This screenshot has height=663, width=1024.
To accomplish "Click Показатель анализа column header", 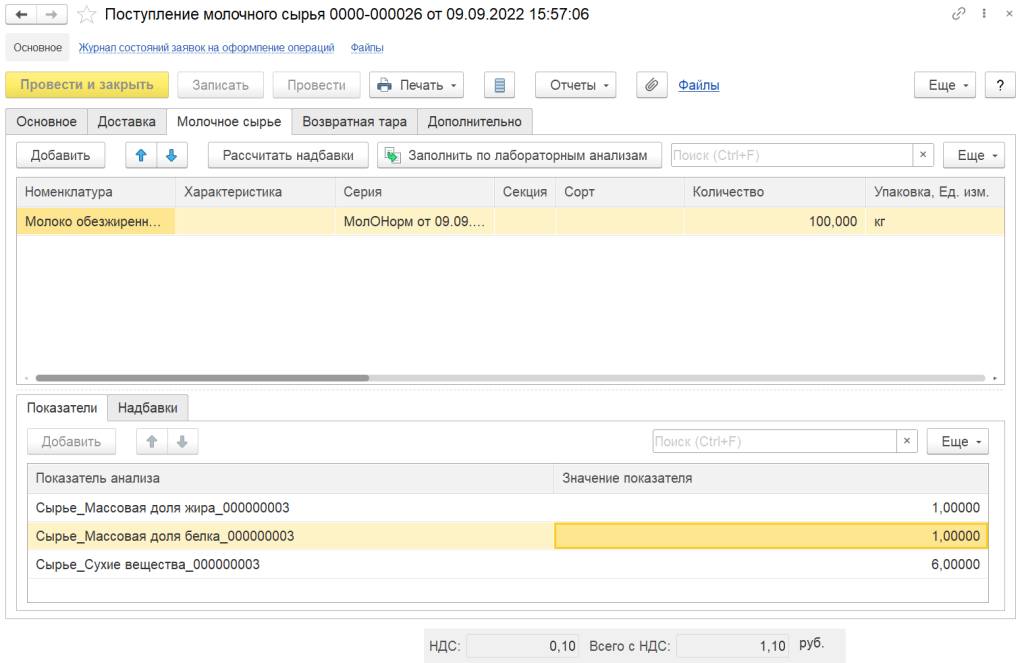I will (291, 478).
